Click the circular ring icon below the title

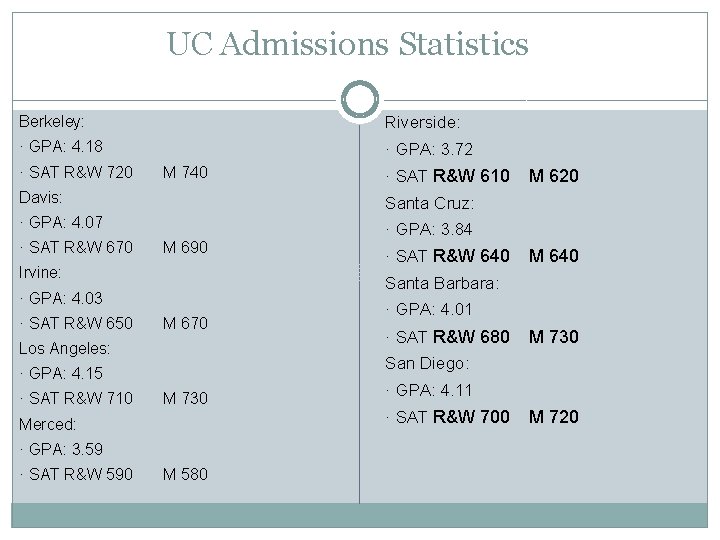point(359,99)
